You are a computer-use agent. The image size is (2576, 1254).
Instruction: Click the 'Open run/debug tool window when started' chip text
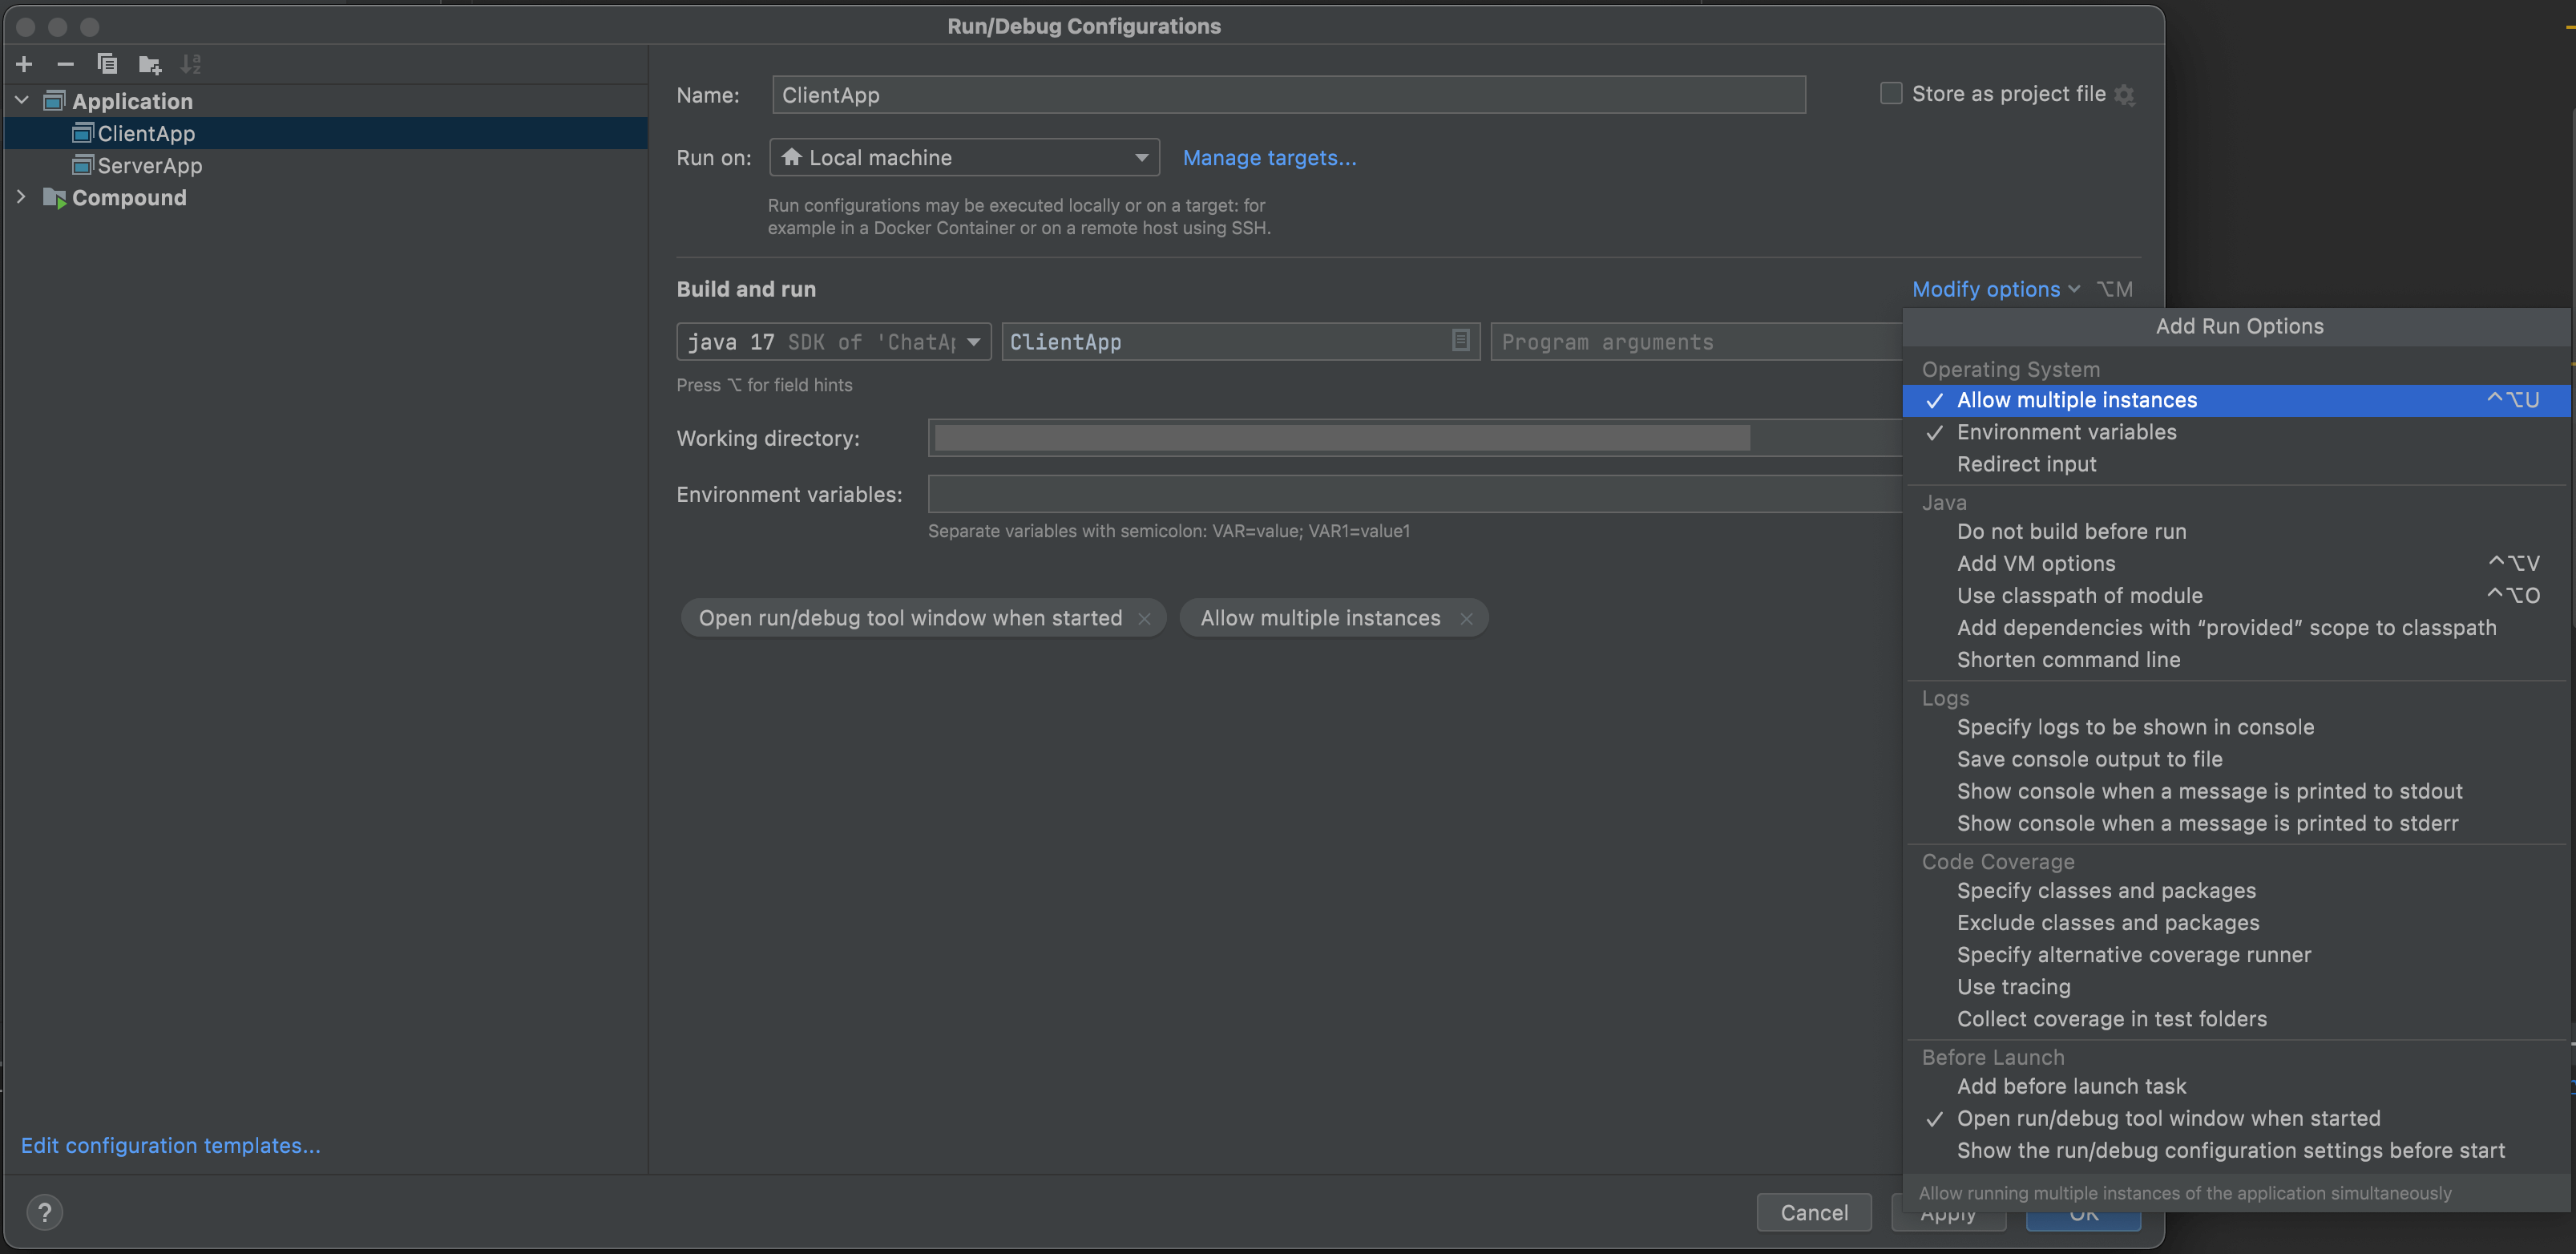(910, 618)
